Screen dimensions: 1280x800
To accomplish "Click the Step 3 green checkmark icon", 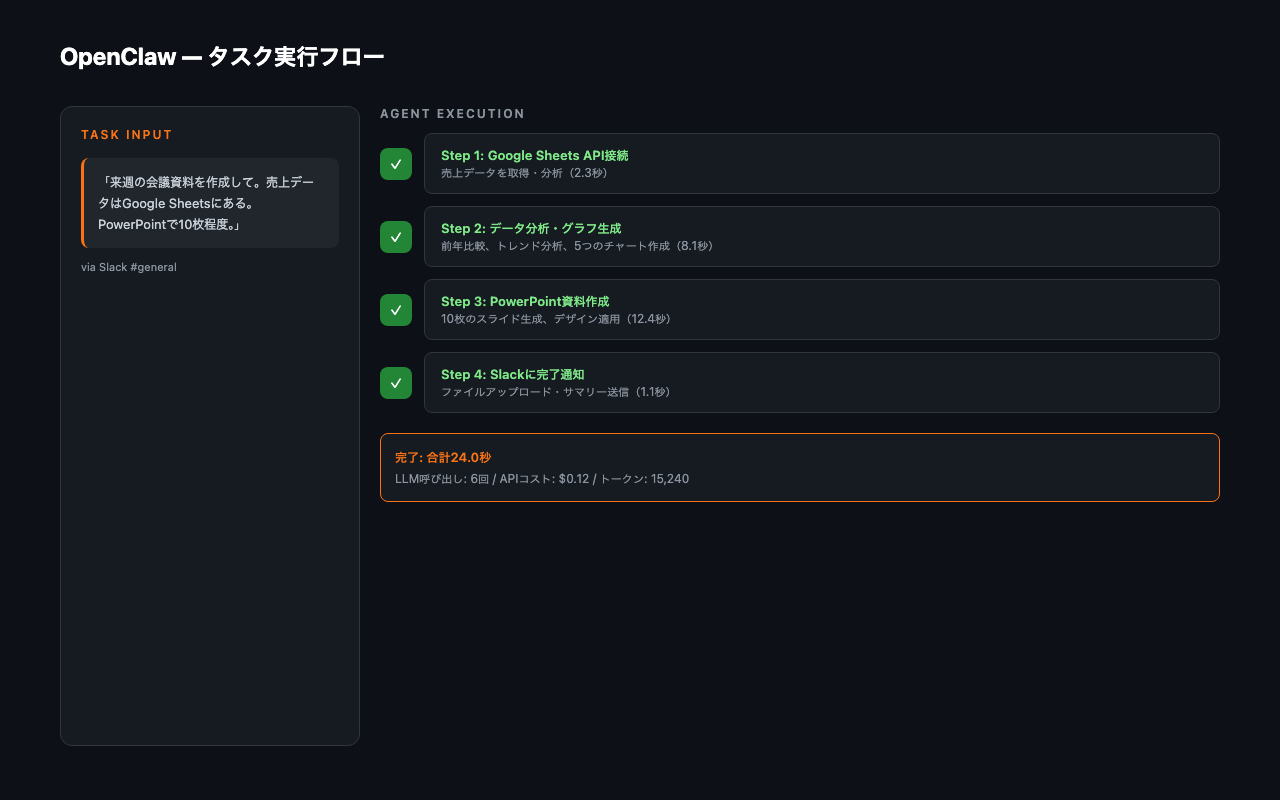I will [395, 309].
